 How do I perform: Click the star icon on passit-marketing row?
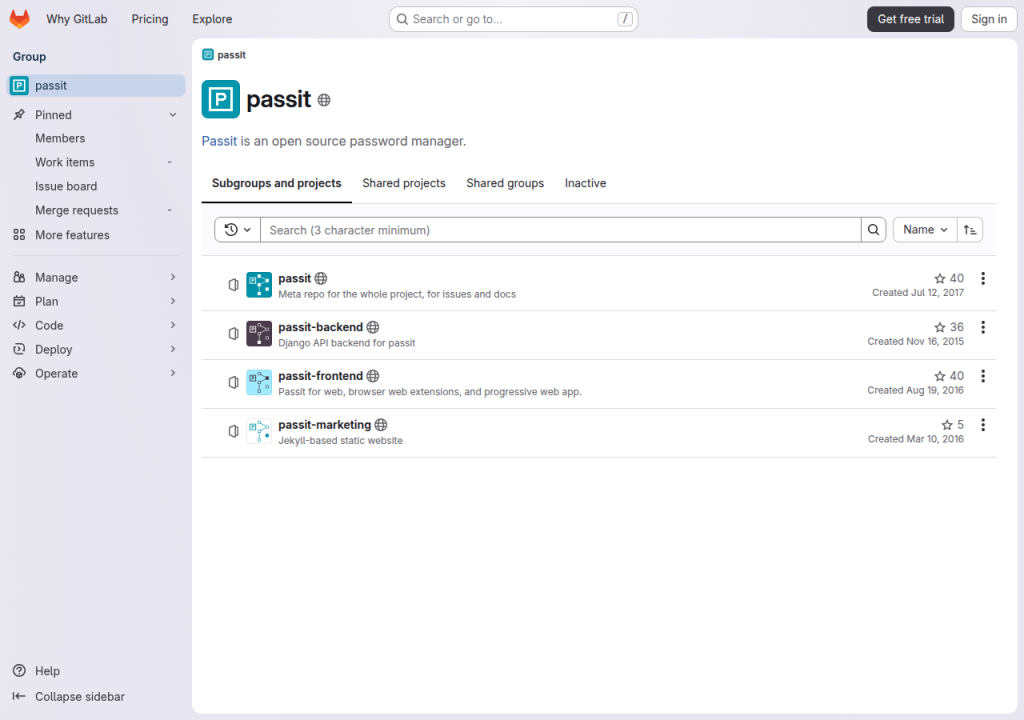(947, 425)
